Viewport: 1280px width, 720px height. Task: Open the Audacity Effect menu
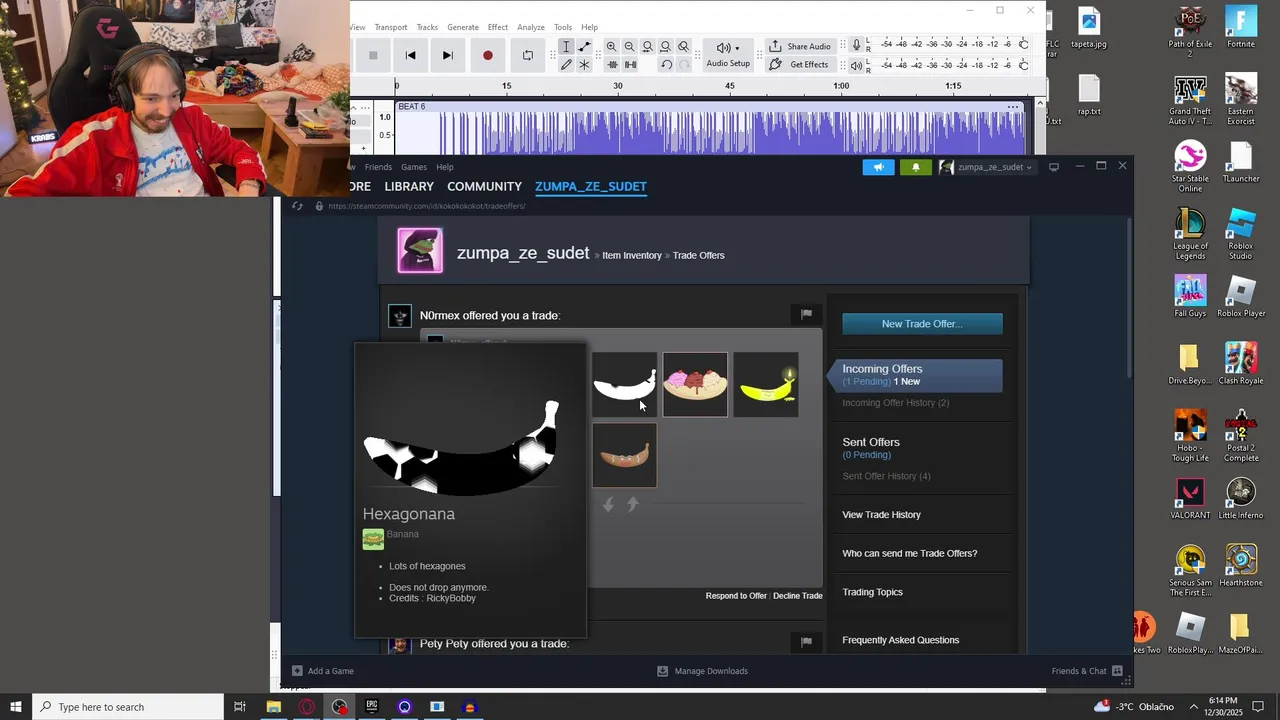[498, 27]
